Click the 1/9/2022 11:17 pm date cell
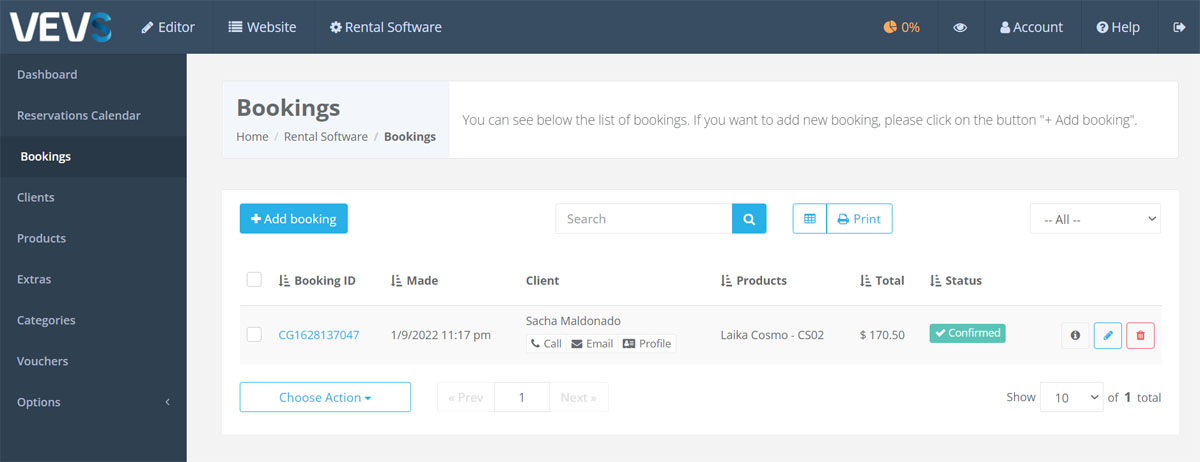Image resolution: width=1200 pixels, height=462 pixels. 441,335
